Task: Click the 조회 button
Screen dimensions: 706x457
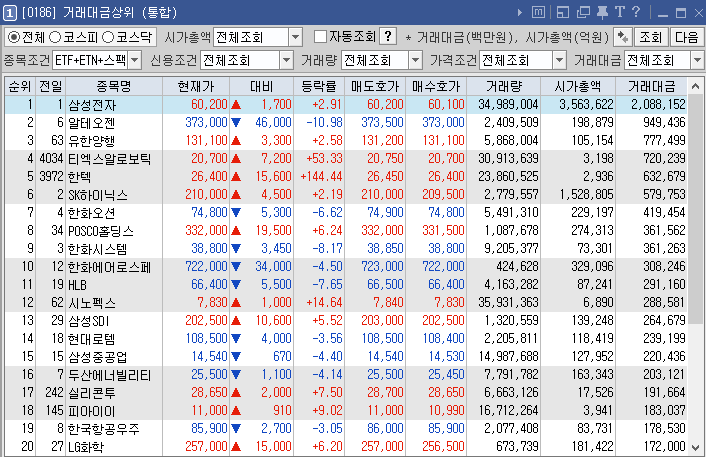Action: (x=651, y=37)
